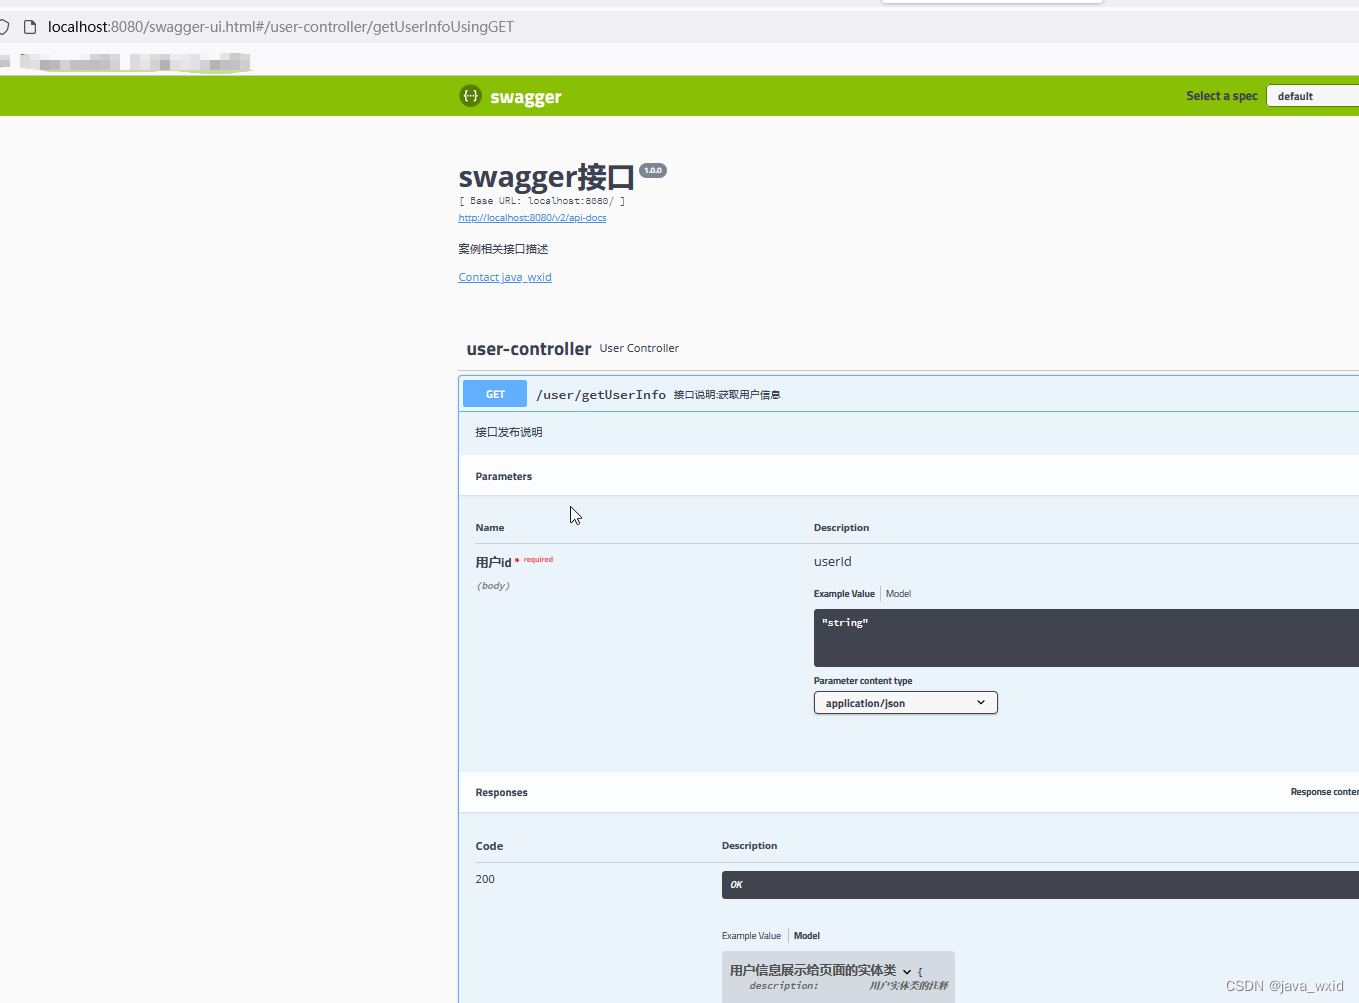Click the 200 response code
1359x1003 pixels.
(485, 879)
